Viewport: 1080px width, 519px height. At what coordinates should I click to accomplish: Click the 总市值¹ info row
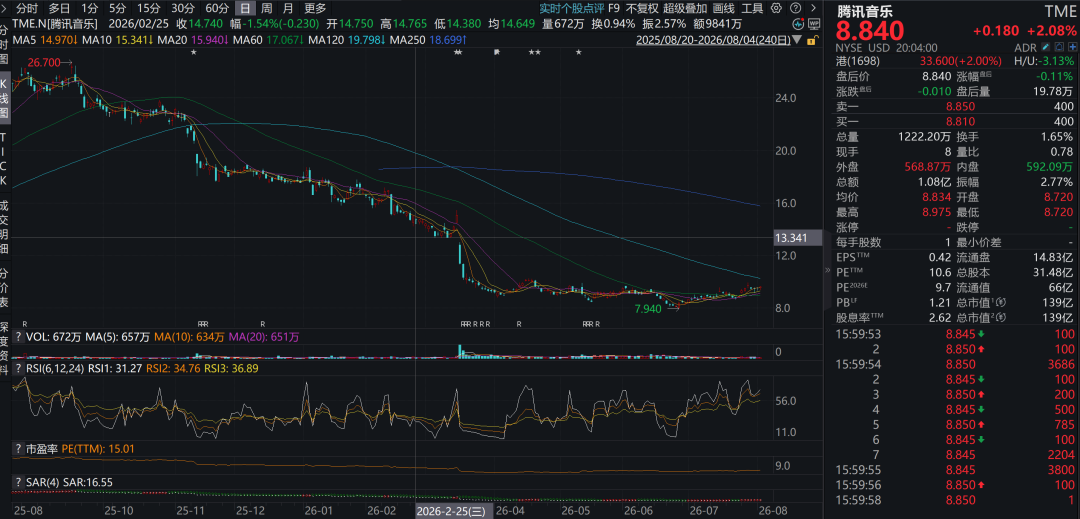click(x=1015, y=303)
